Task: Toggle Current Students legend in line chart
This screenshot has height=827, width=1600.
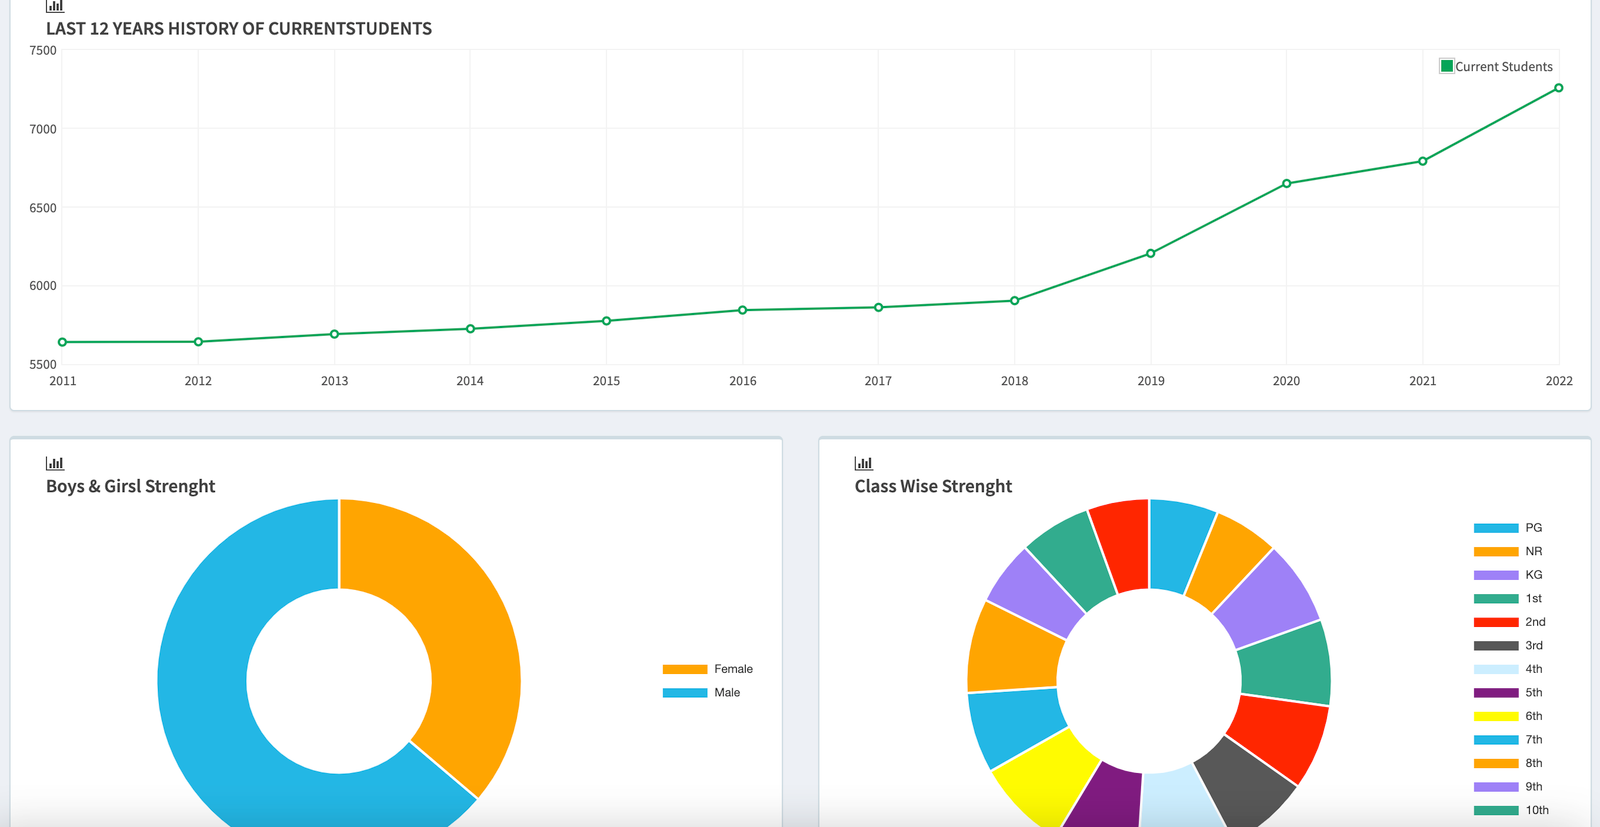Action: [x=1496, y=66]
